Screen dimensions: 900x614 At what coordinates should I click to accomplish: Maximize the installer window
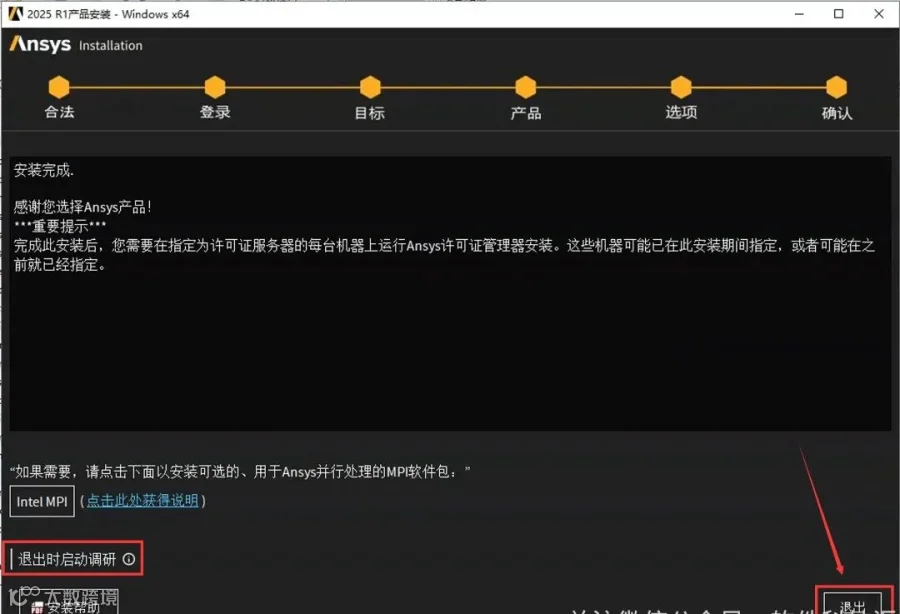click(839, 14)
